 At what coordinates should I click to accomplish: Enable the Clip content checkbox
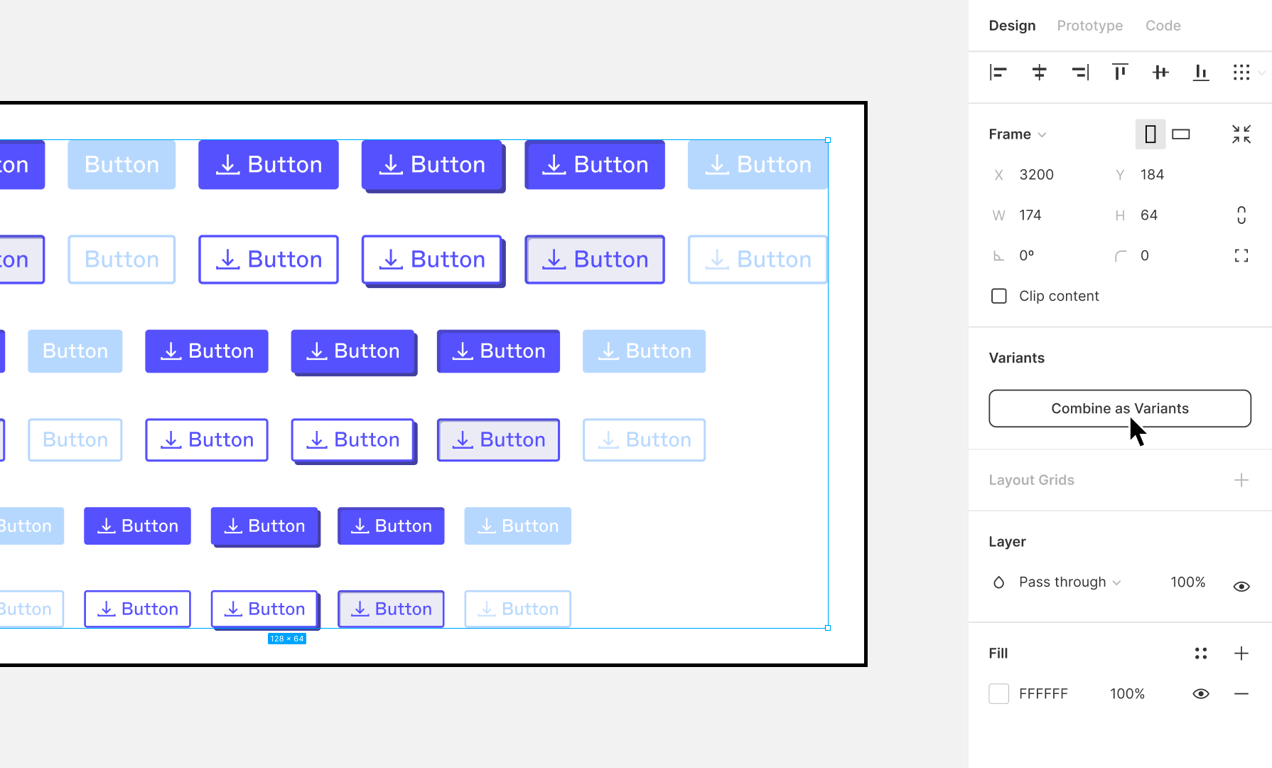pos(999,296)
